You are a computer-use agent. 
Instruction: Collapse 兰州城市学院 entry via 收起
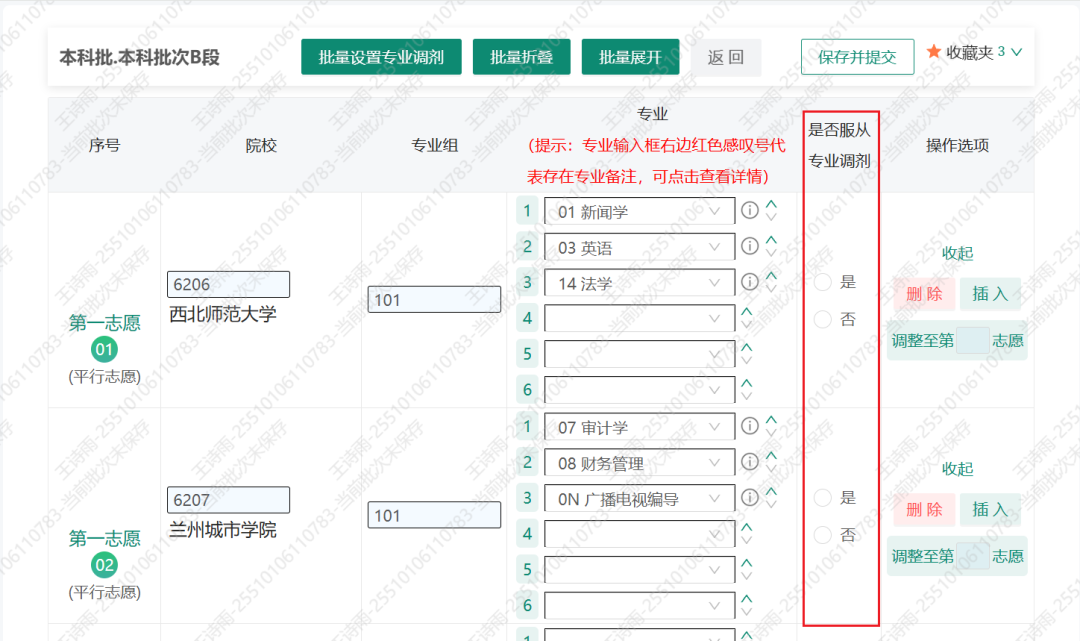pyautogui.click(x=957, y=469)
